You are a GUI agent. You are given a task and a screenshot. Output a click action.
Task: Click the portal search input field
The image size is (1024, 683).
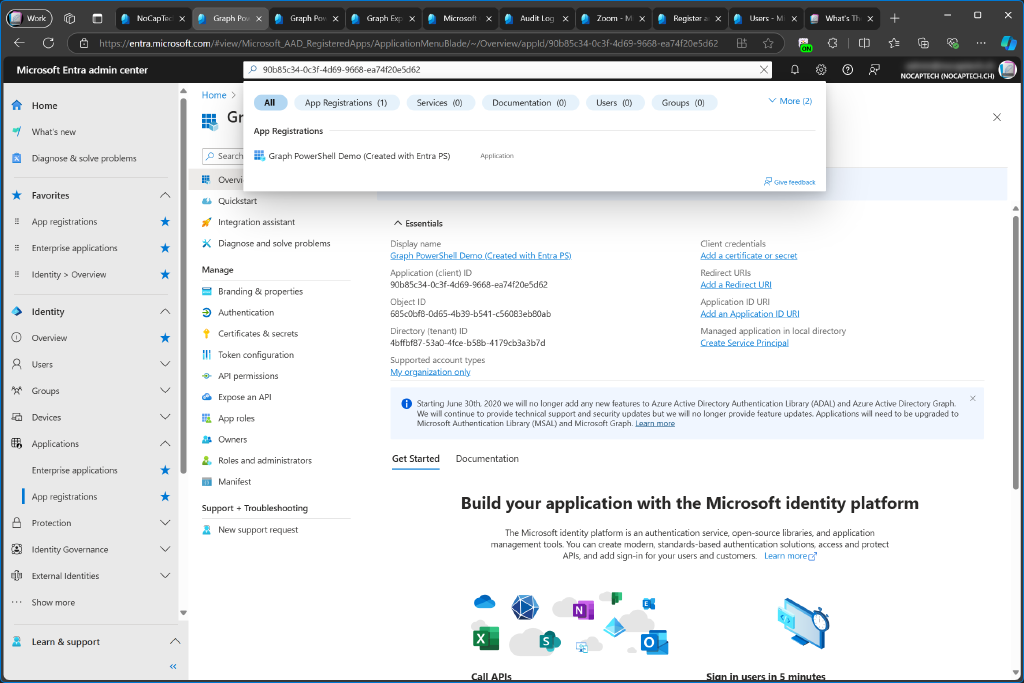tap(507, 69)
